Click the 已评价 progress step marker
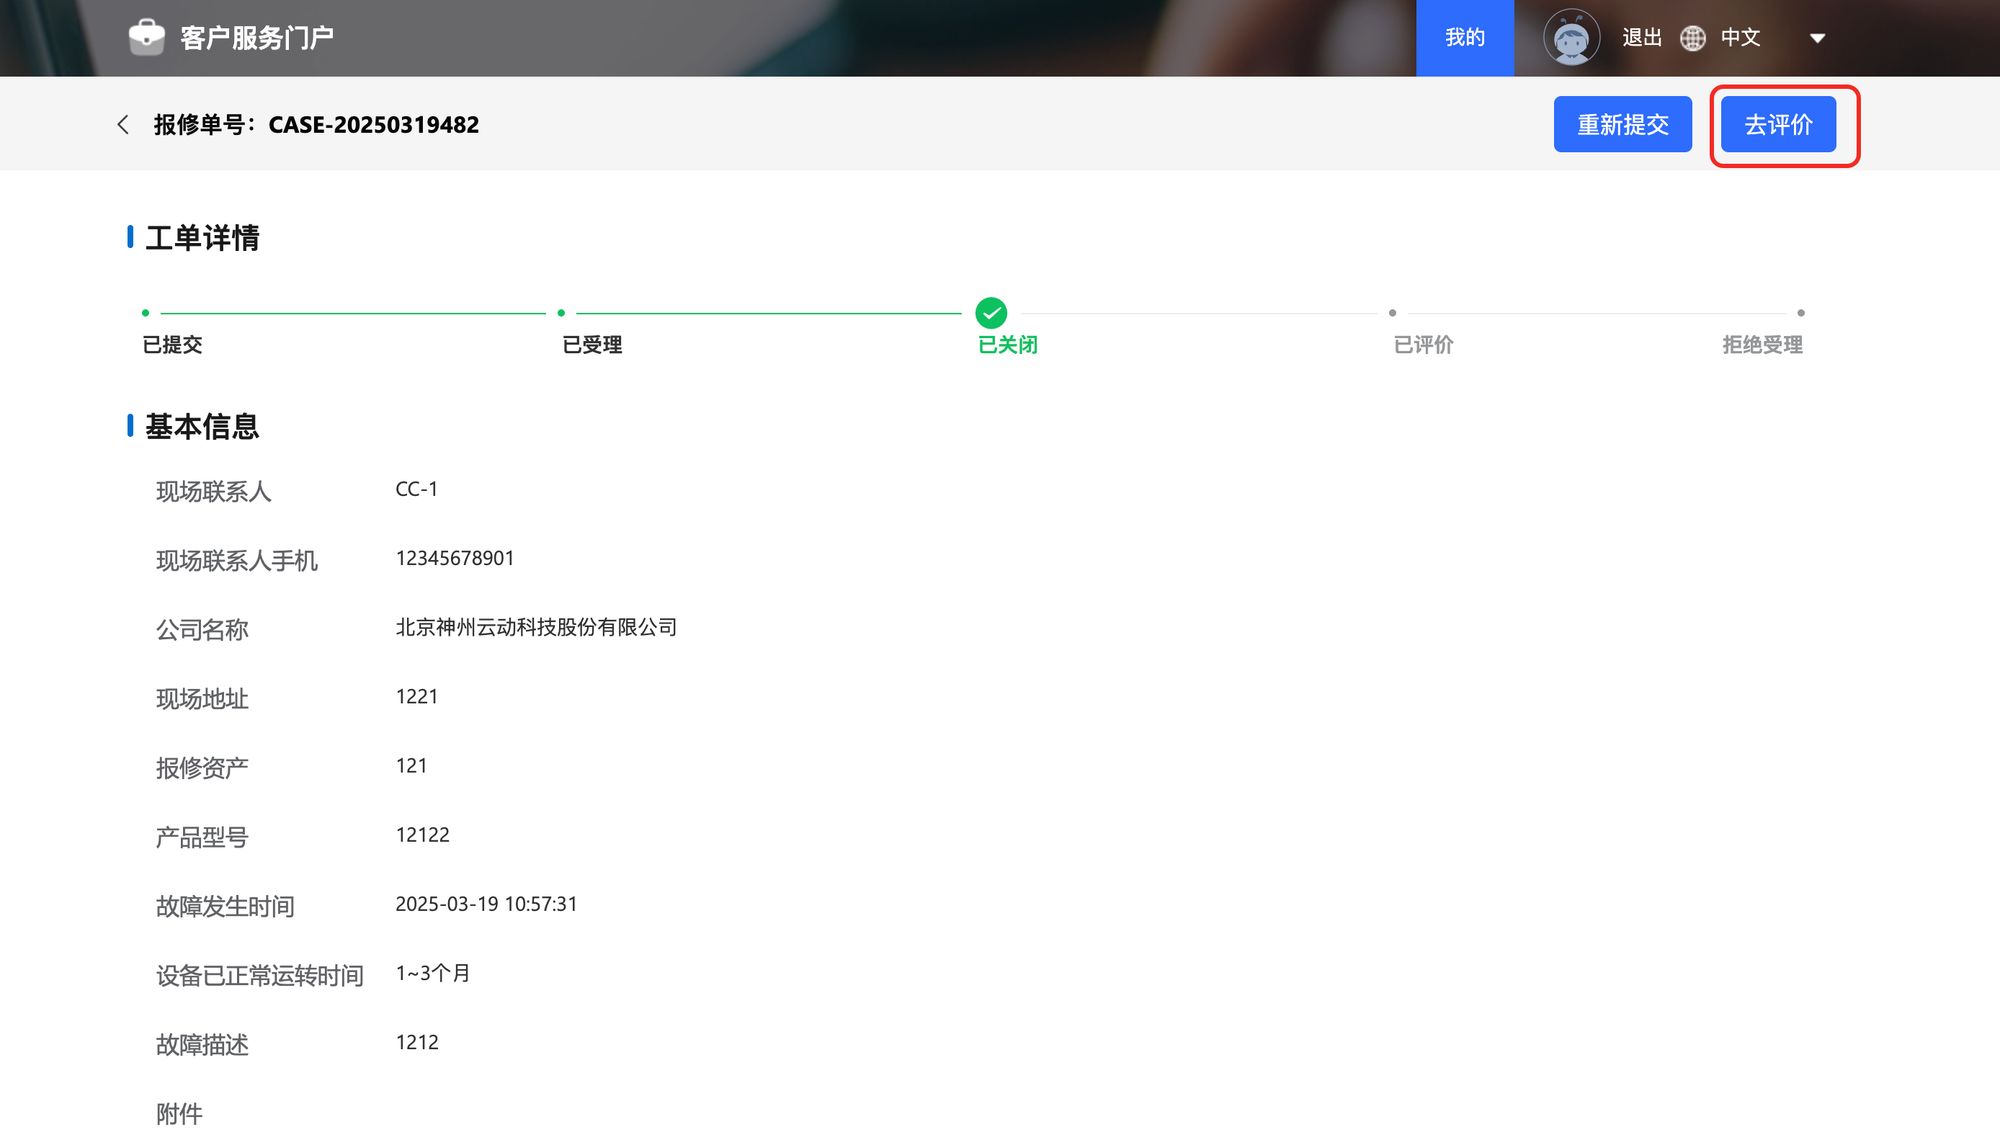This screenshot has height=1146, width=2000. [x=1392, y=313]
